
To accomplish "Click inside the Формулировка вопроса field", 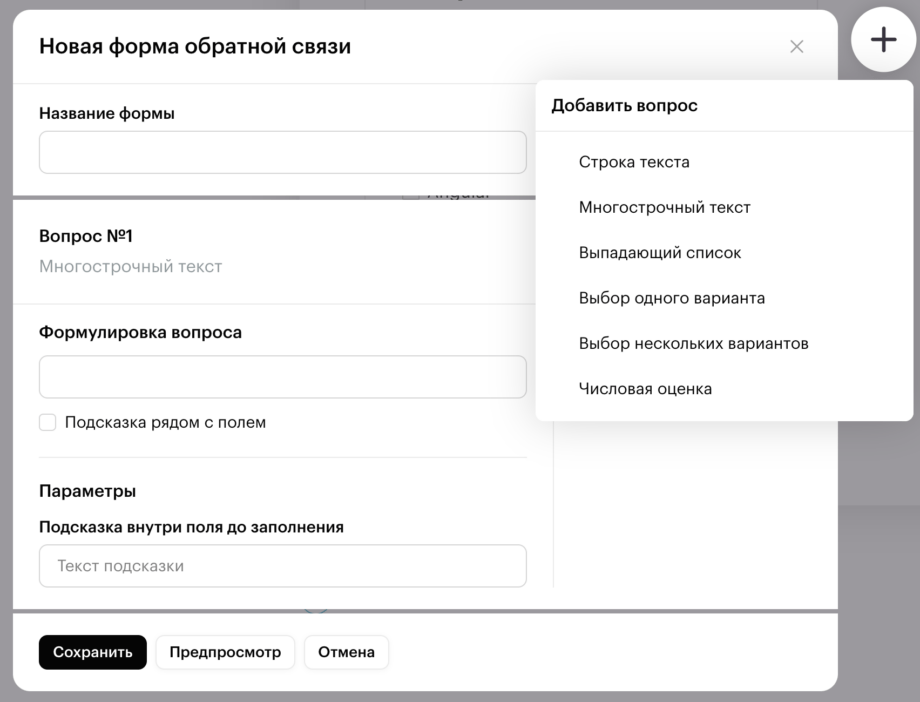I will pyautogui.click(x=282, y=377).
